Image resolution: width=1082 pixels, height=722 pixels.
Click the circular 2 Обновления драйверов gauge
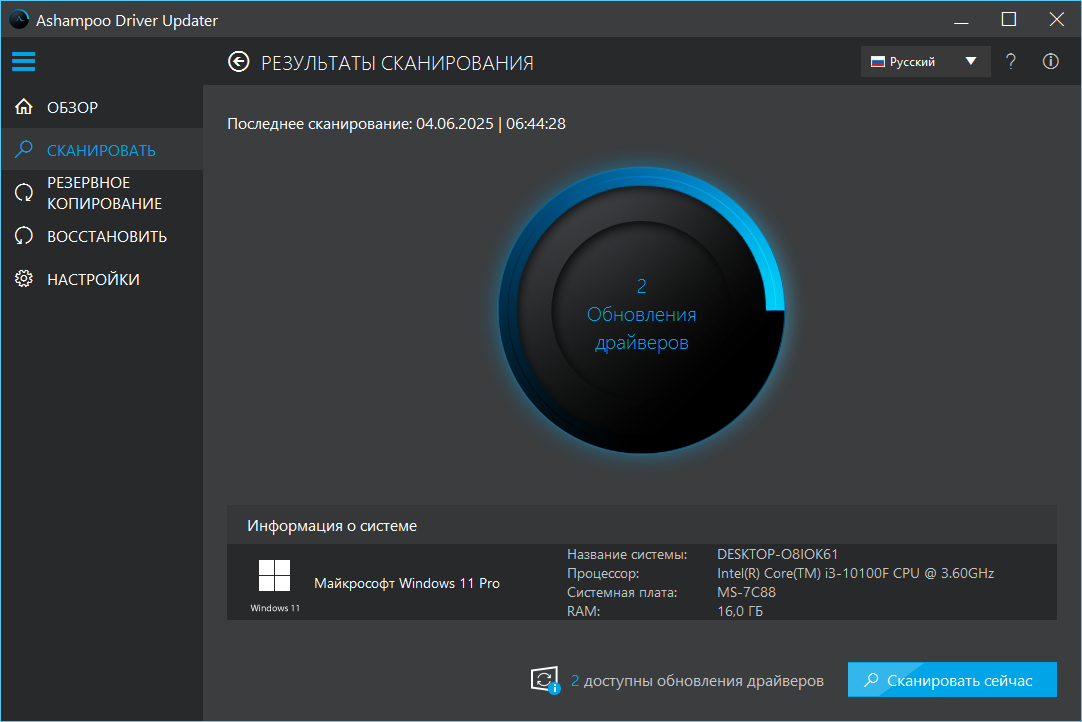(642, 311)
